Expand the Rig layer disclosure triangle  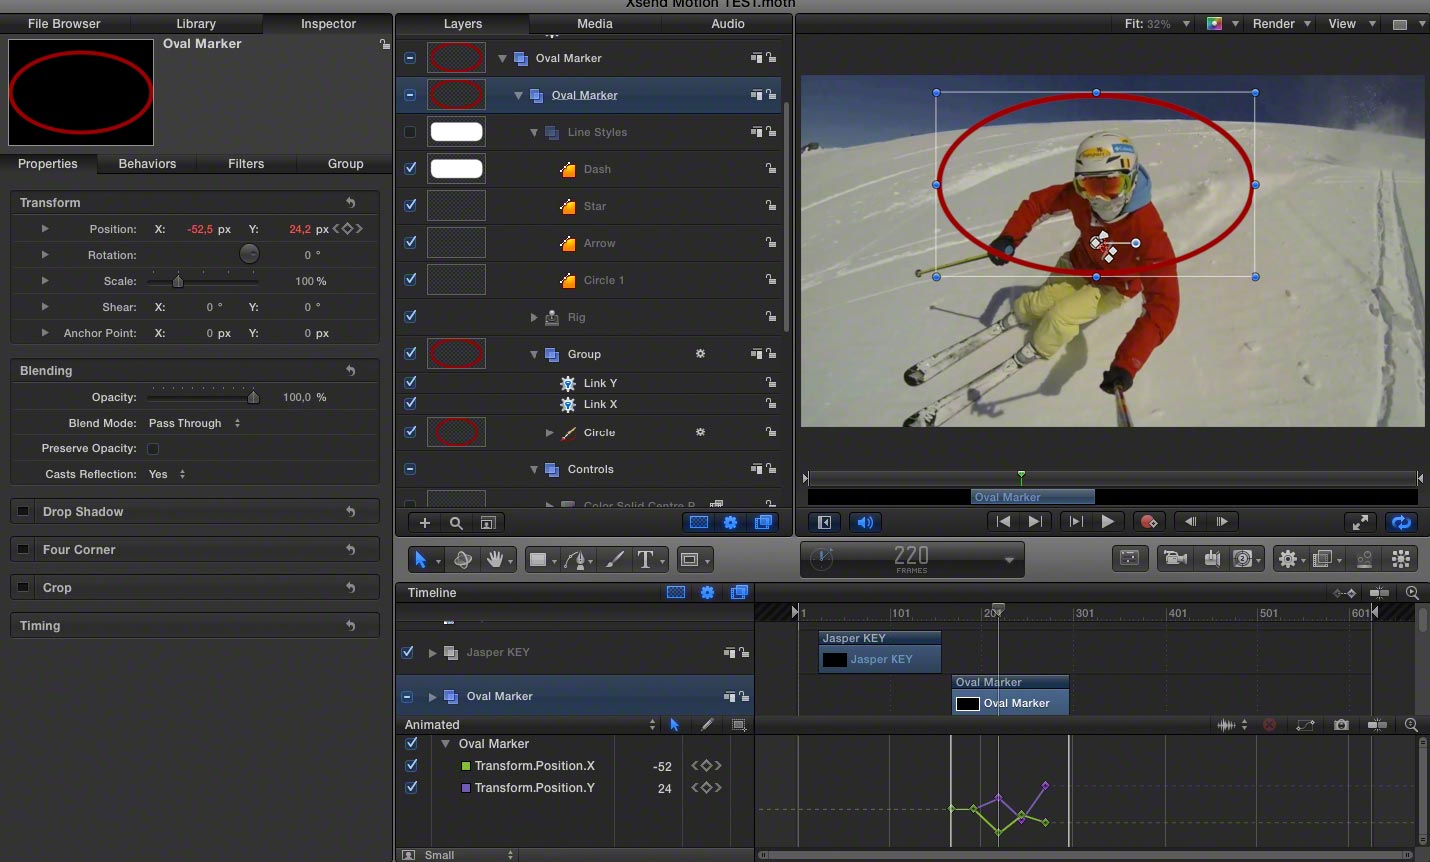pos(534,317)
